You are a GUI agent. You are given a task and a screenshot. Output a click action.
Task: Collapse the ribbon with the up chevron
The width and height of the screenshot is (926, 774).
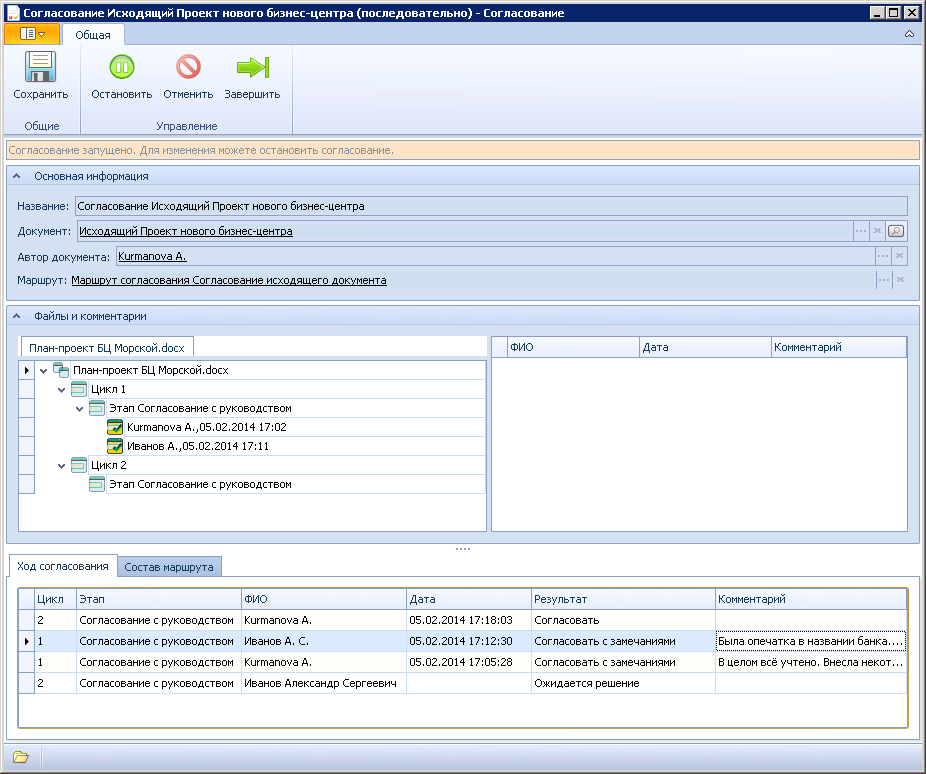click(909, 34)
